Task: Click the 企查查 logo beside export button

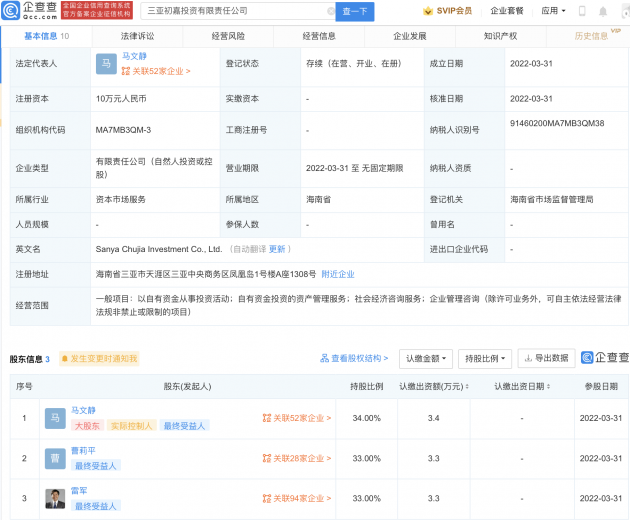Action: [x=605, y=358]
